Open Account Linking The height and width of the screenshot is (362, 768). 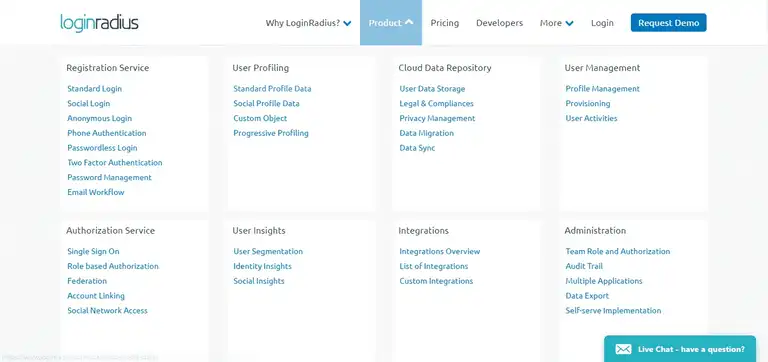[x=96, y=295]
